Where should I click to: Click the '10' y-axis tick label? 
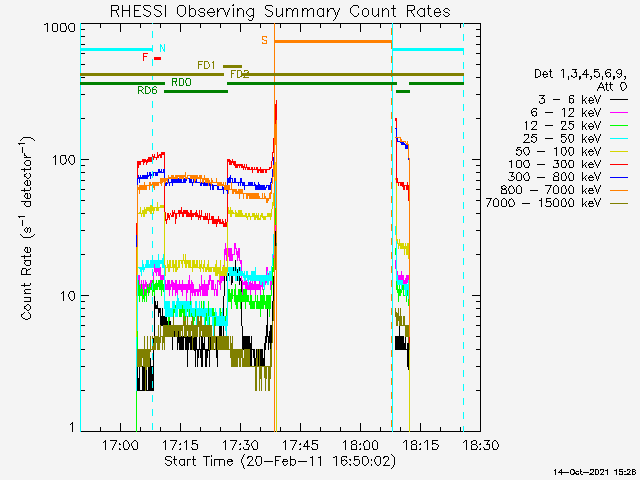pos(68,296)
